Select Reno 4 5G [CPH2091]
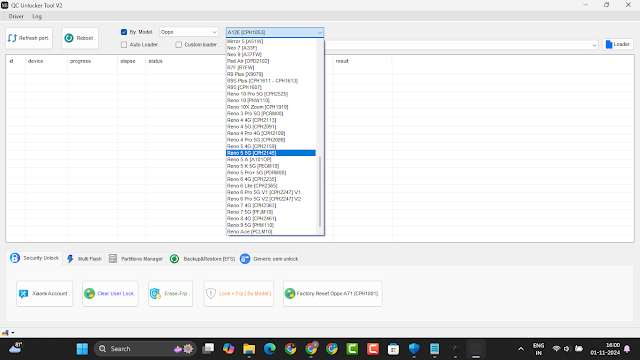 271,127
